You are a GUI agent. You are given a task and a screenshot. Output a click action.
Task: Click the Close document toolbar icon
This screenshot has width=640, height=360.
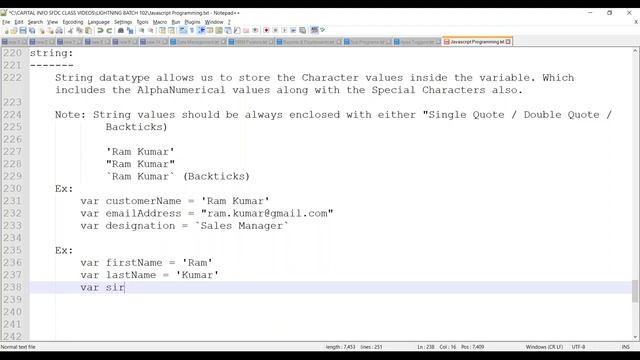pos(42,31)
